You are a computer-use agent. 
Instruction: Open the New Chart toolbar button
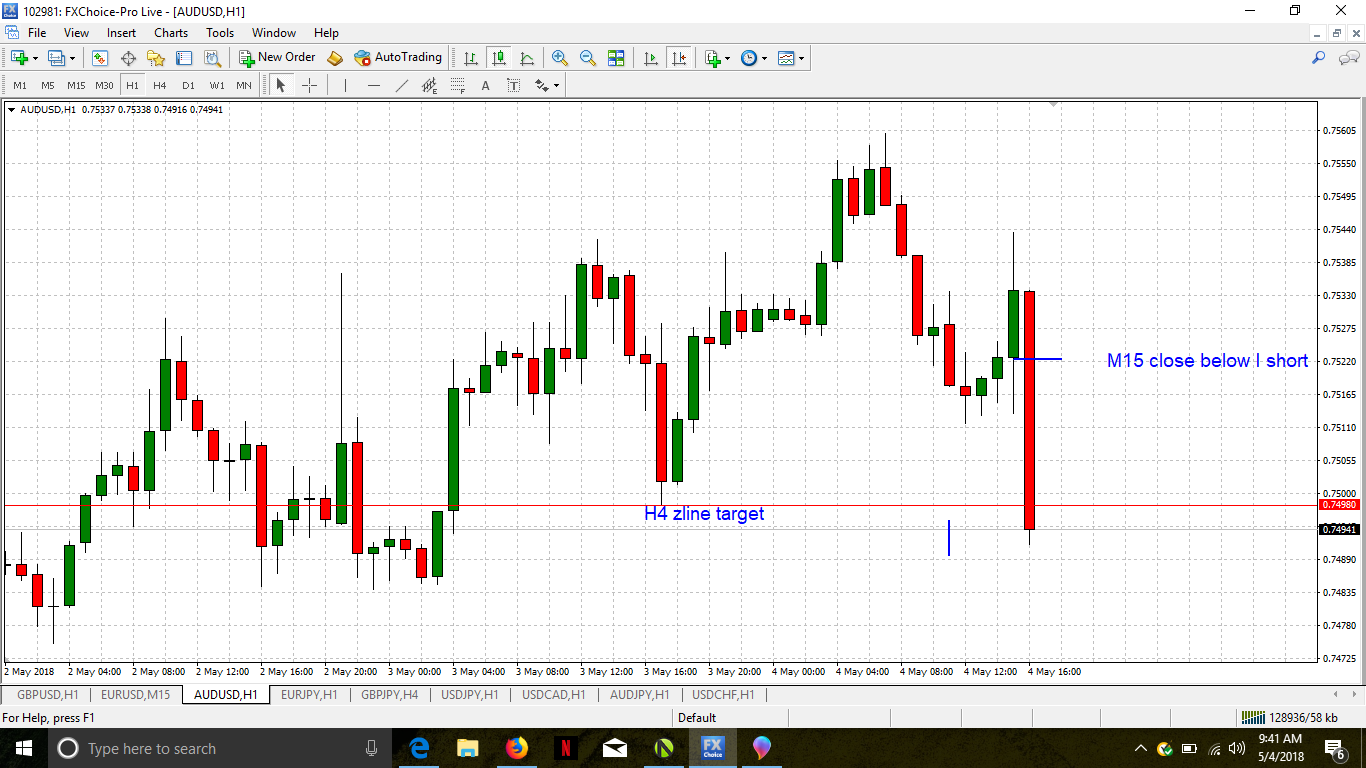pos(19,58)
